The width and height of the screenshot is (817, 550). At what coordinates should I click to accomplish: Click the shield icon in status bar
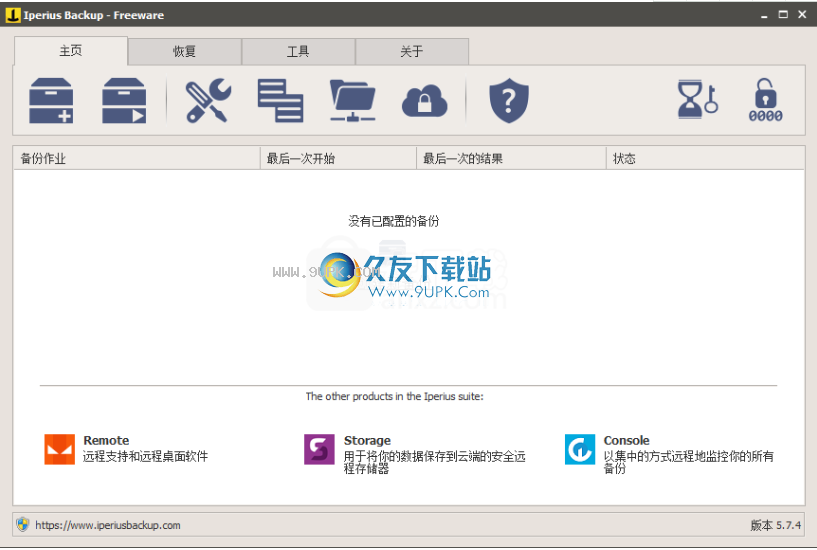(22, 524)
